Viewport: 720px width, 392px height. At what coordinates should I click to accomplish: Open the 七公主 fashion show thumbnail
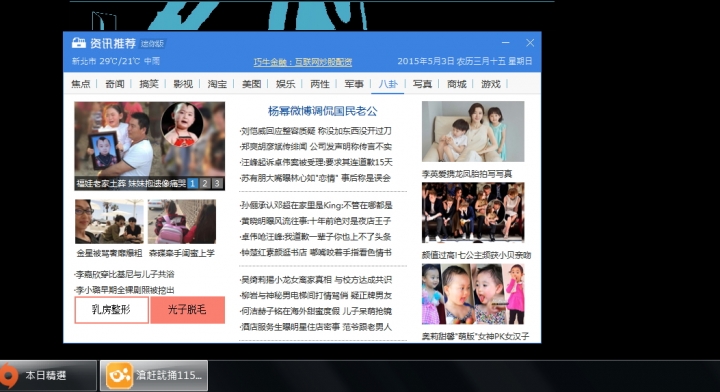(473, 213)
